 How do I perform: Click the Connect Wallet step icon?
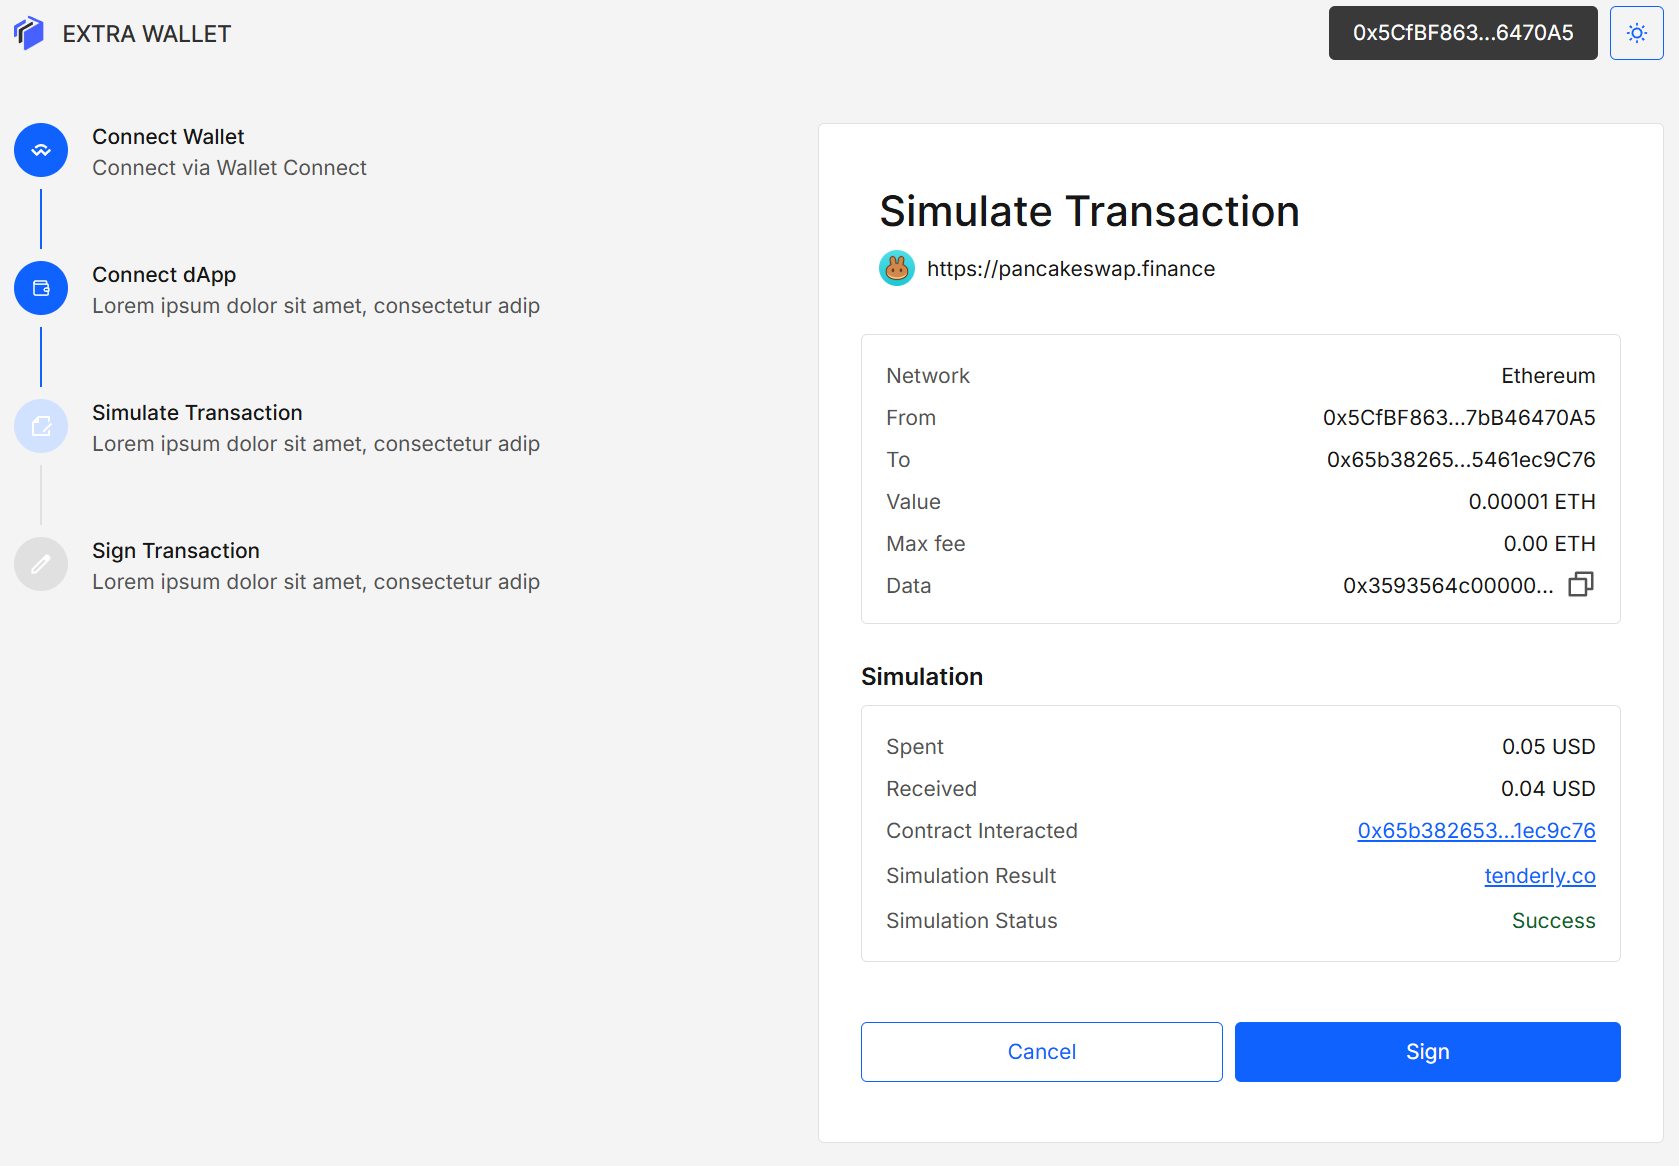(41, 150)
